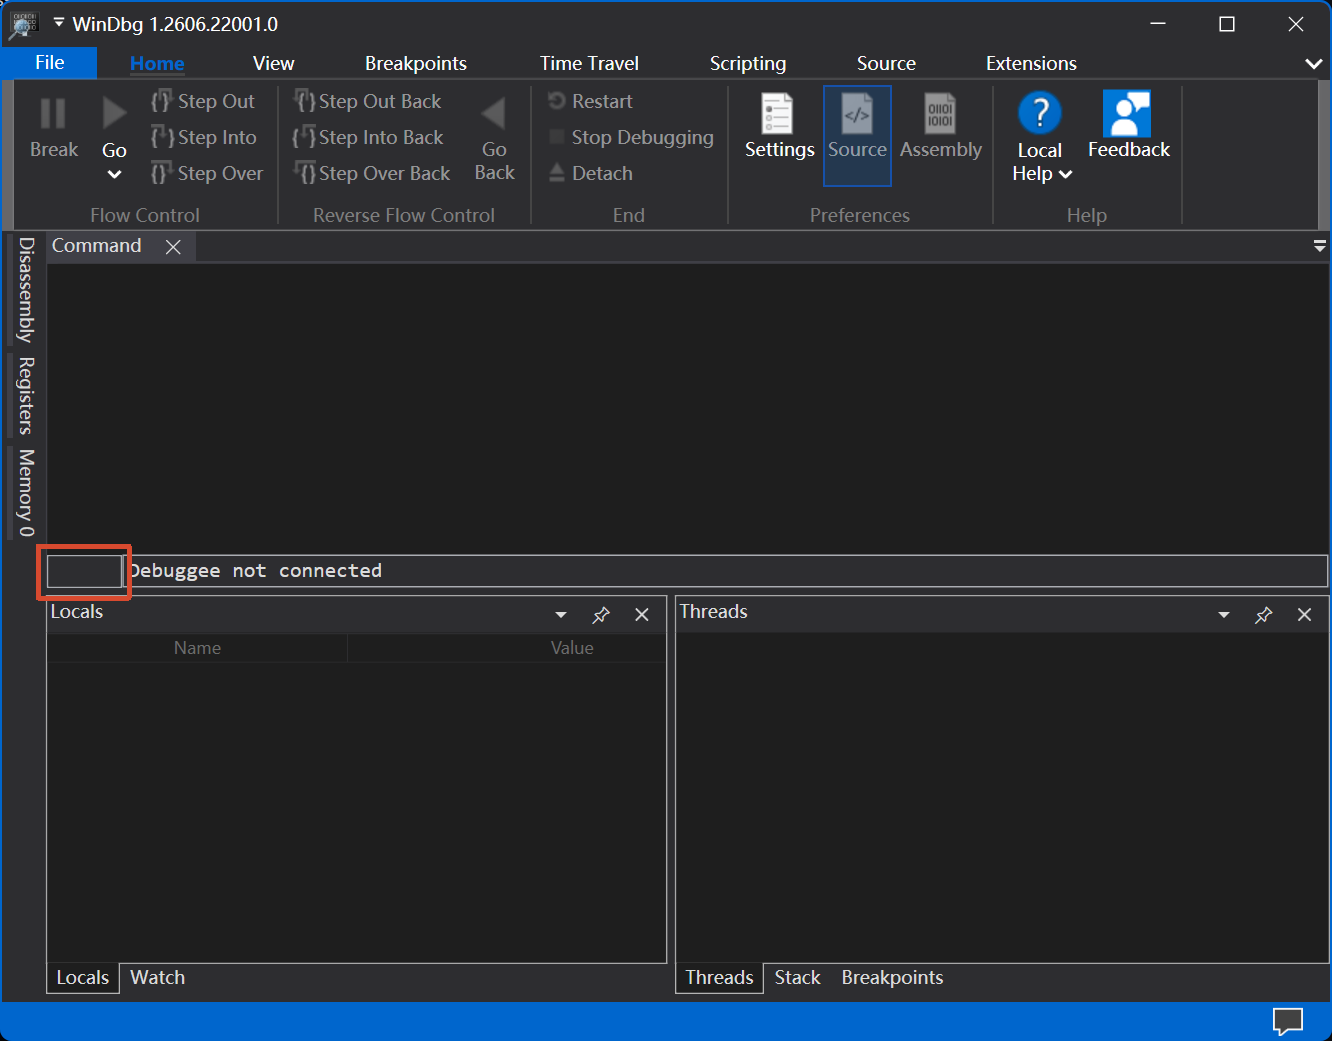Switch to the Threads bottom tab
Image resolution: width=1332 pixels, height=1041 pixels.
pos(720,978)
